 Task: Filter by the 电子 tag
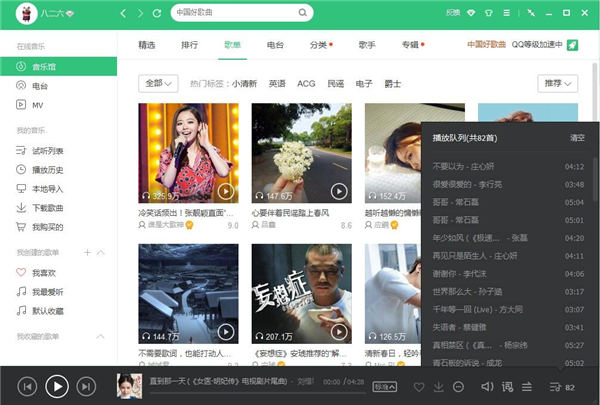point(364,84)
